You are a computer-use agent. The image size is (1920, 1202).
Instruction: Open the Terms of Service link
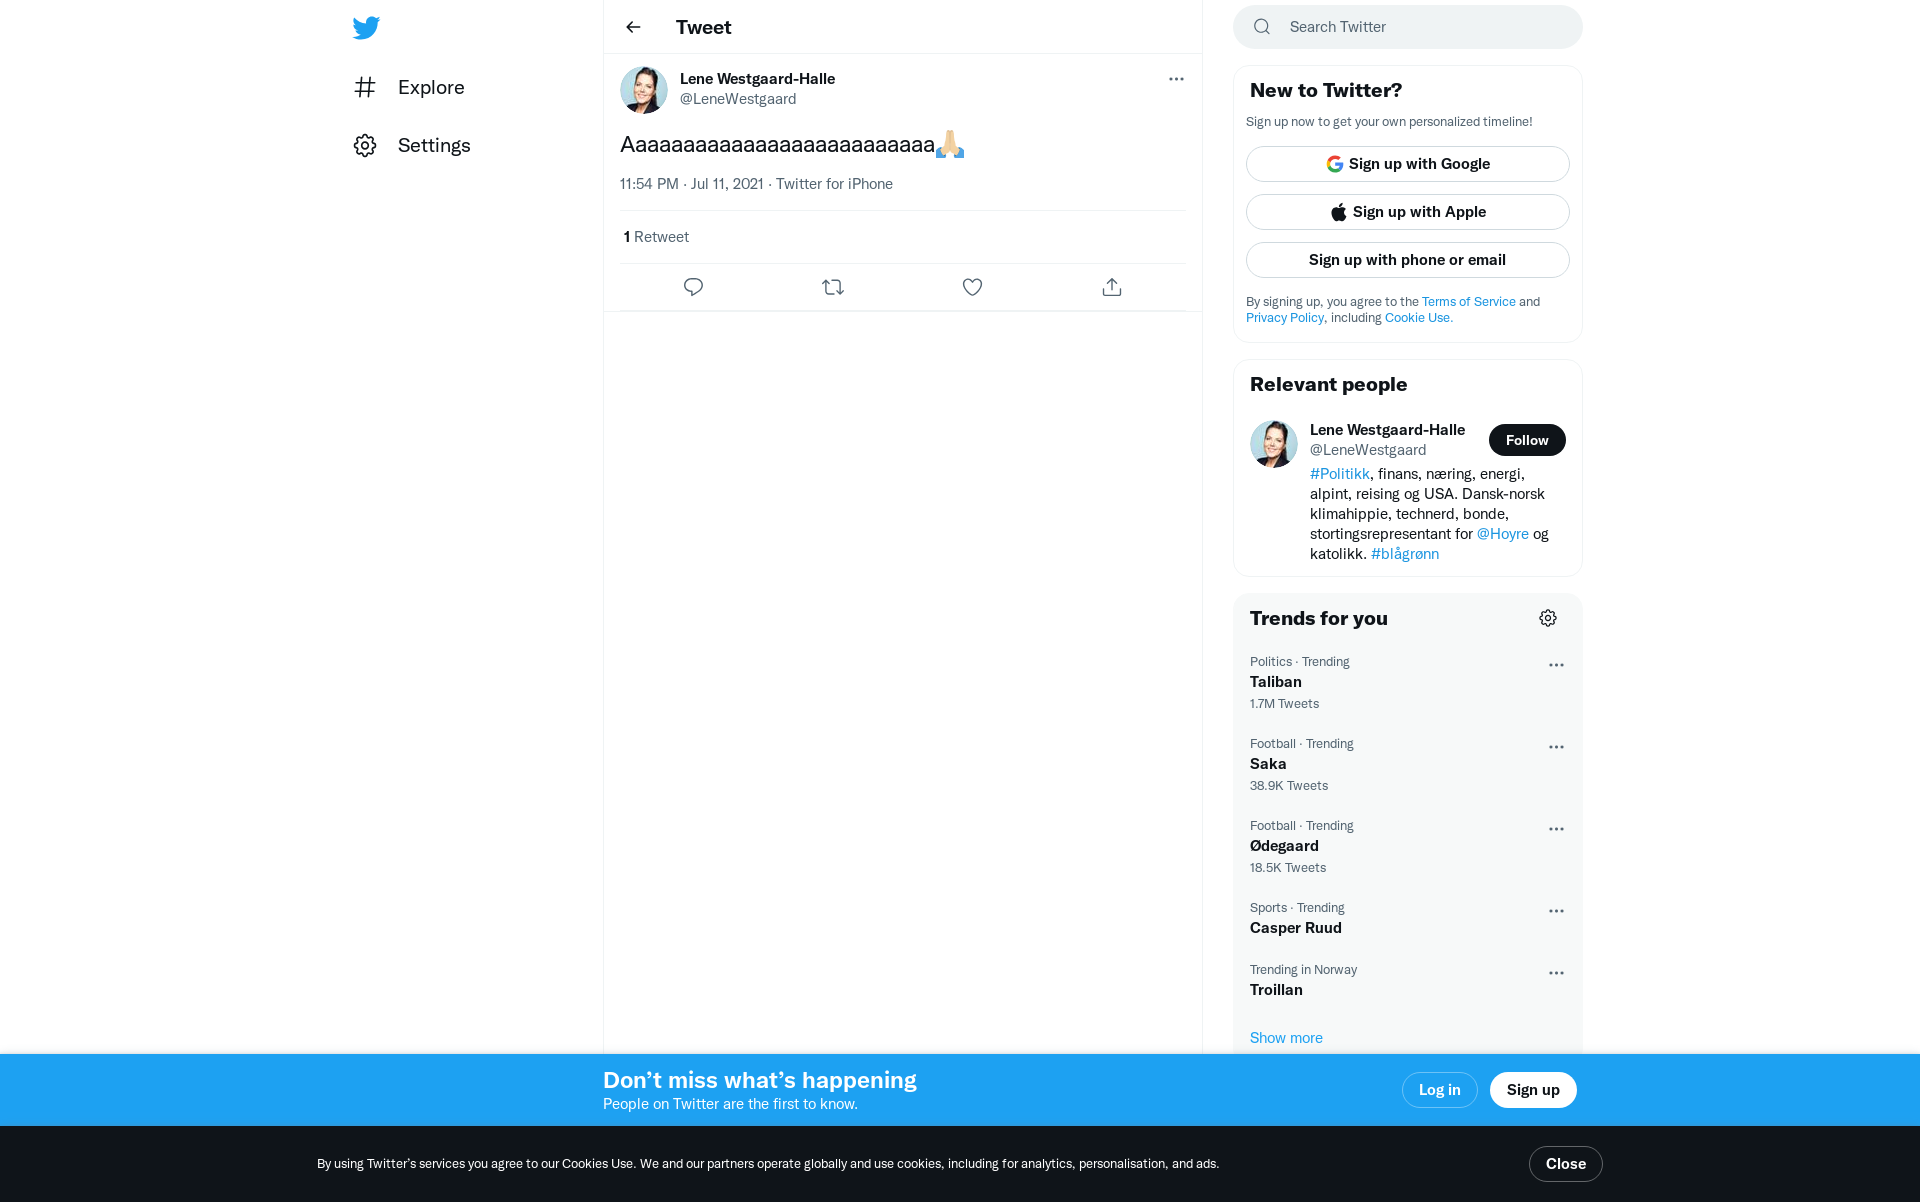(x=1468, y=301)
